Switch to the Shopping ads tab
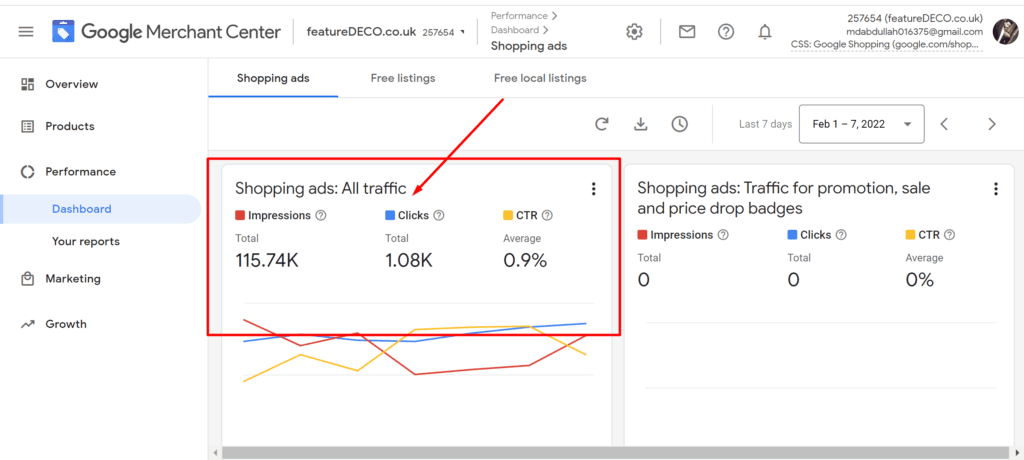 (x=273, y=78)
